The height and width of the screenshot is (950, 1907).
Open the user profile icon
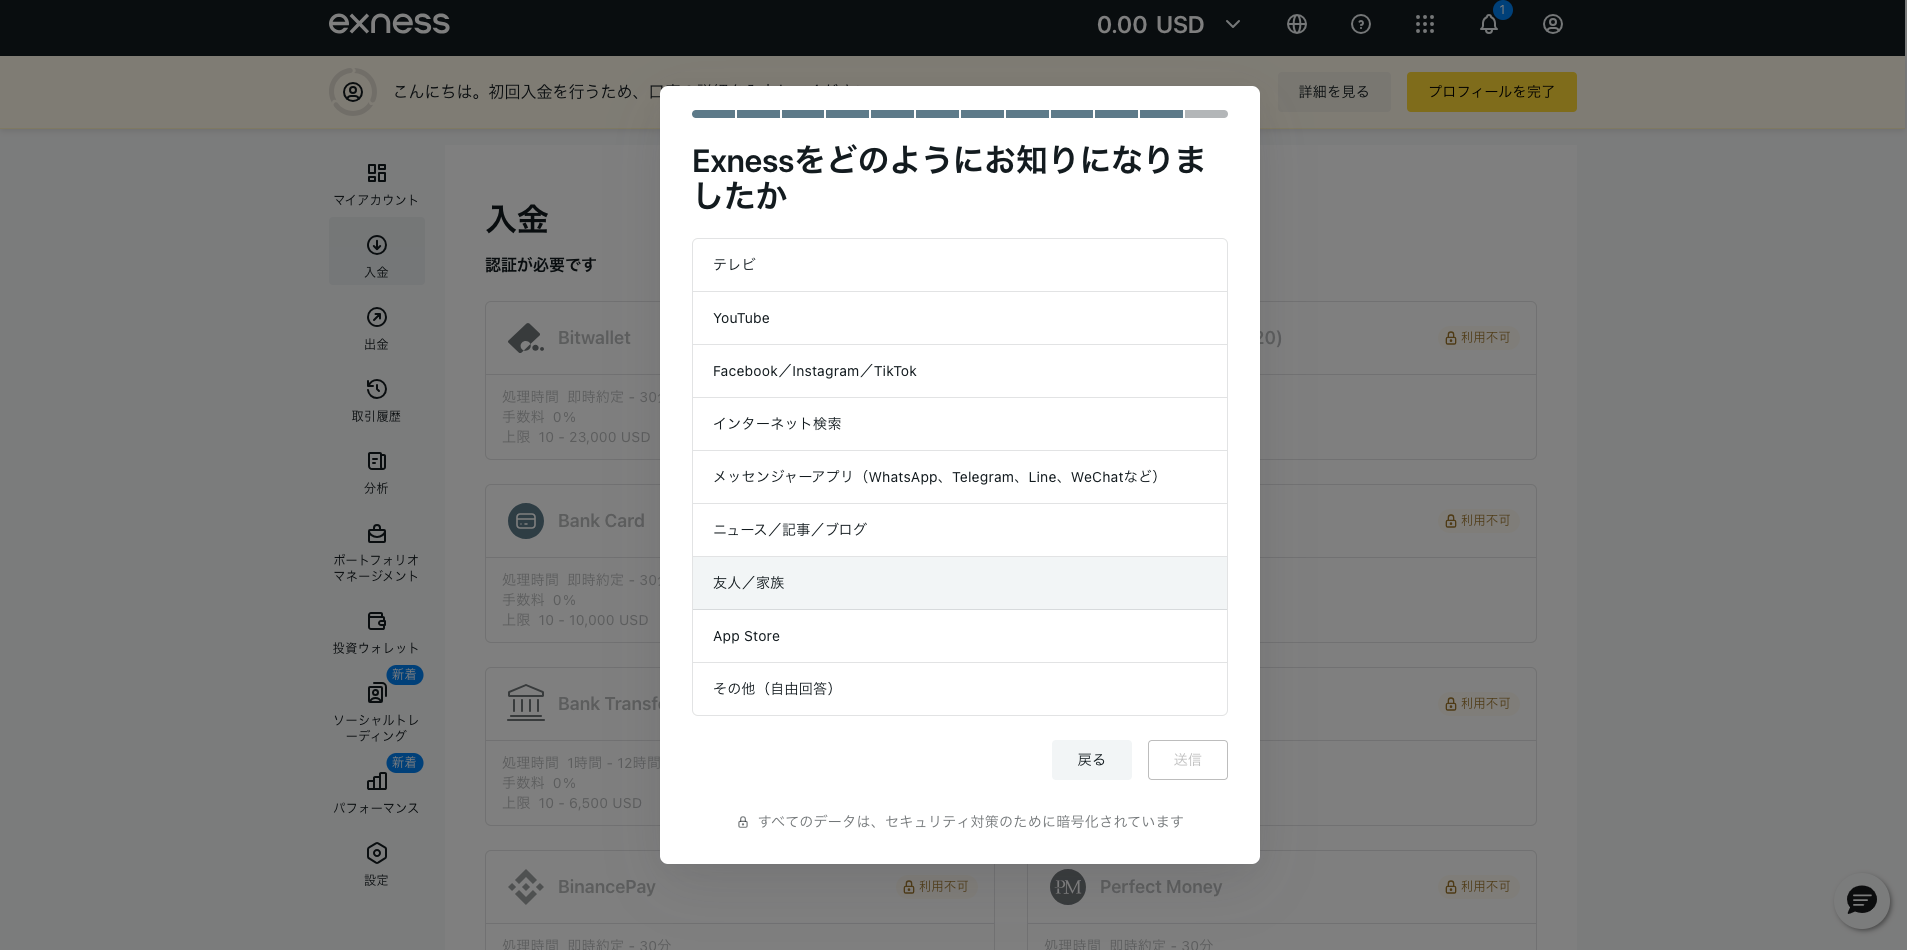(1552, 24)
